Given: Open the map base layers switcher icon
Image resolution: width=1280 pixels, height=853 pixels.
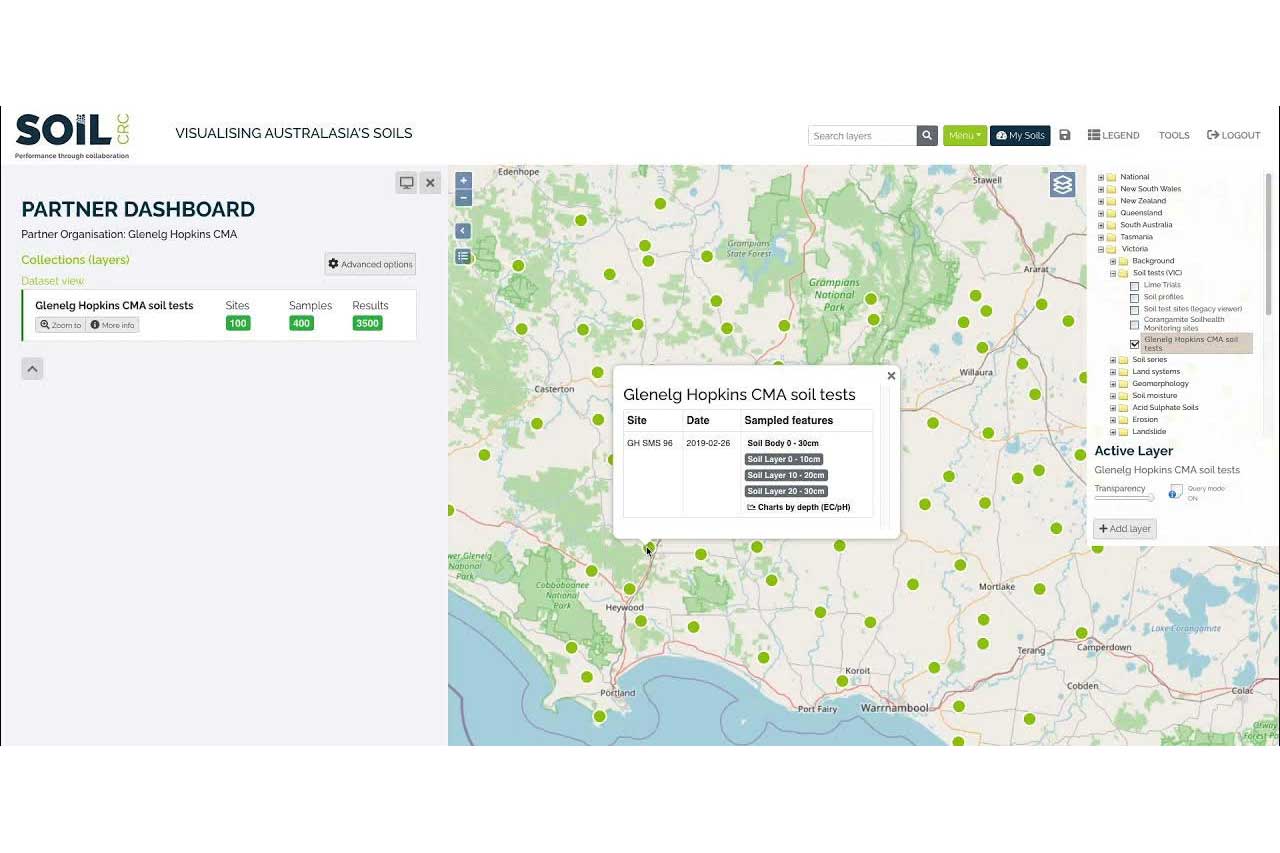Looking at the screenshot, I should tap(1062, 185).
